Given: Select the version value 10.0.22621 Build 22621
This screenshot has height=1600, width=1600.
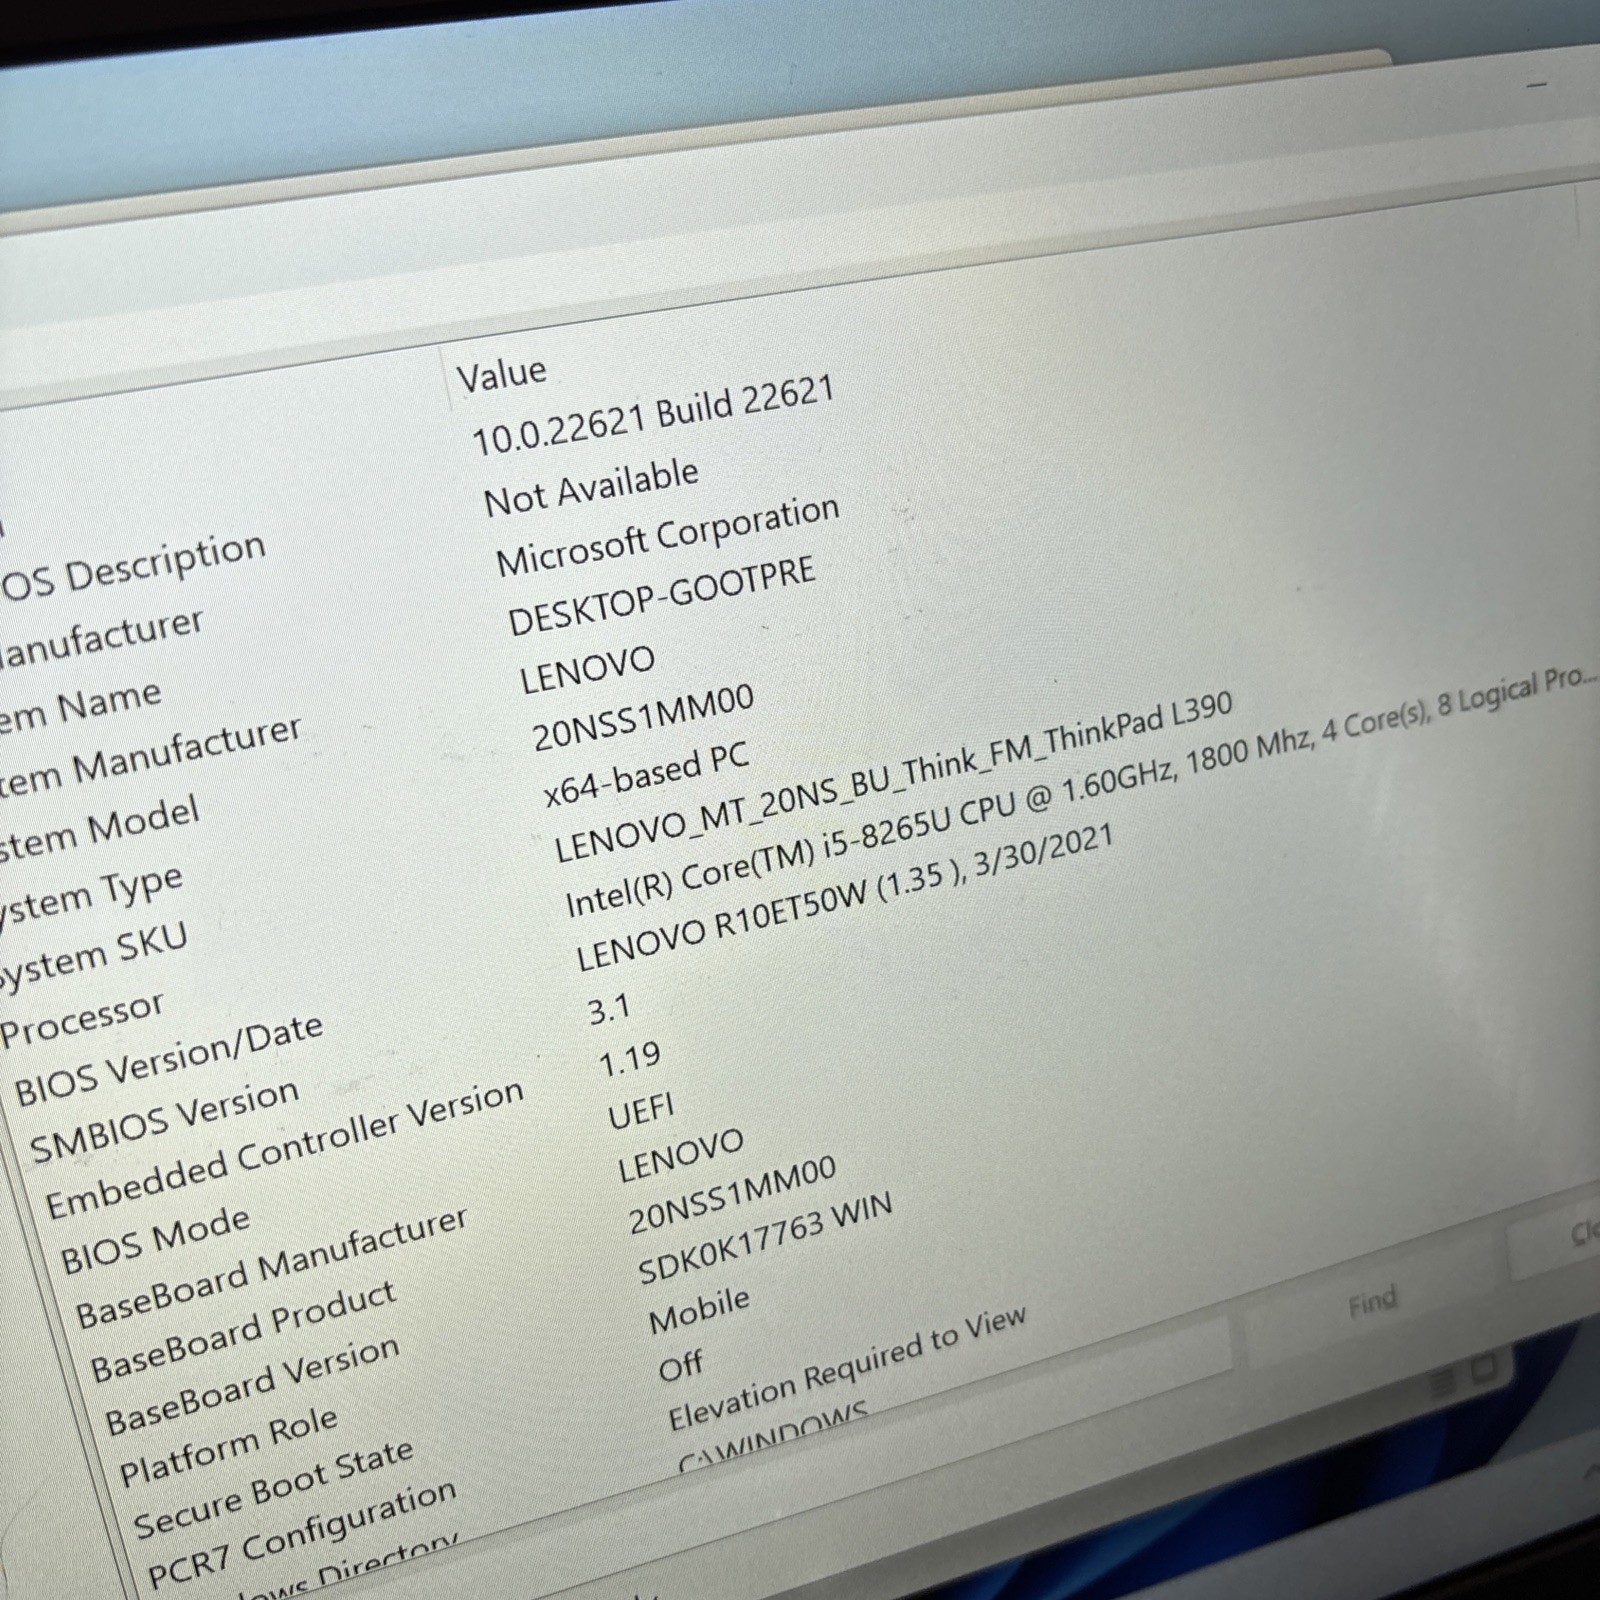Looking at the screenshot, I should click(x=652, y=416).
